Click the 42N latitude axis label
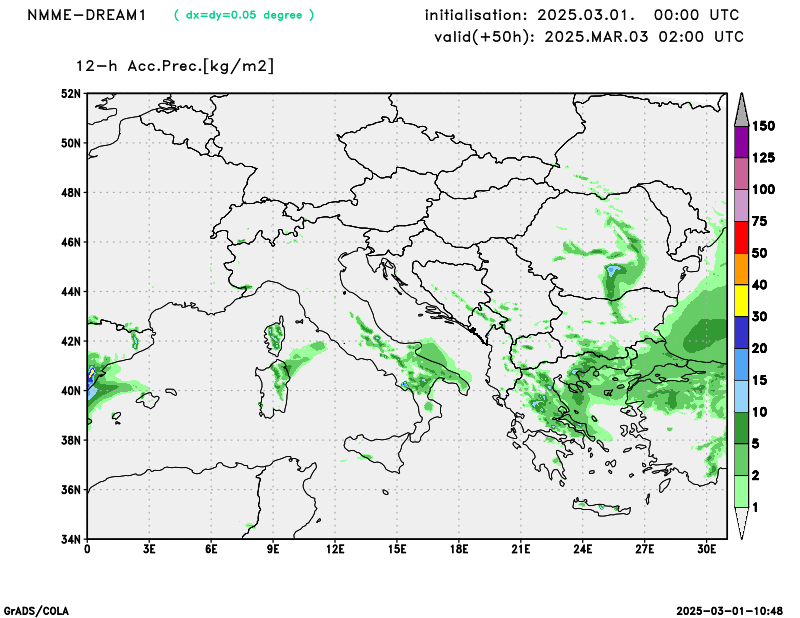The height and width of the screenshot is (618, 800). pos(71,341)
